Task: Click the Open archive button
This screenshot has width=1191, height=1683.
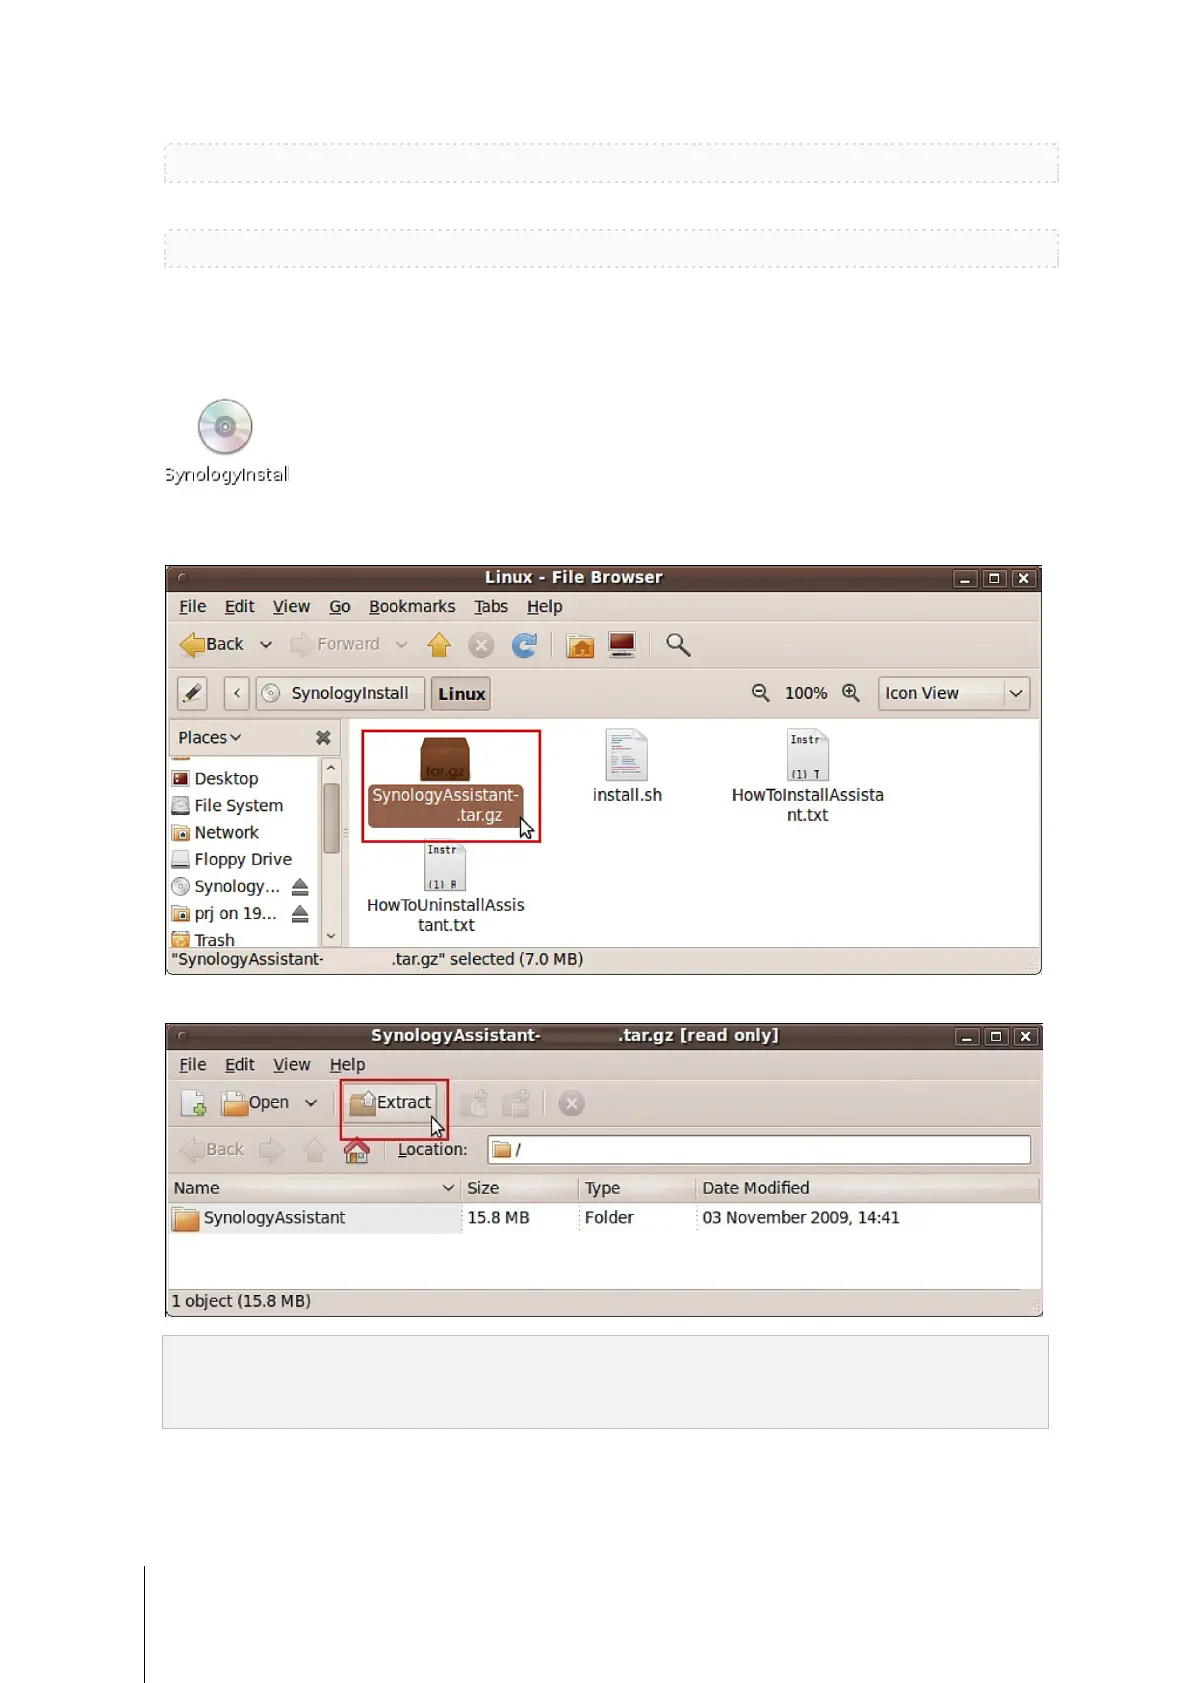Action: [255, 1103]
